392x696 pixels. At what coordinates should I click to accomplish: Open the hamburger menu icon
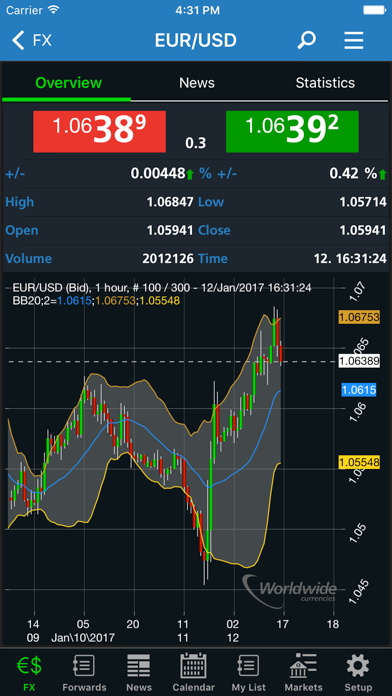tap(354, 40)
